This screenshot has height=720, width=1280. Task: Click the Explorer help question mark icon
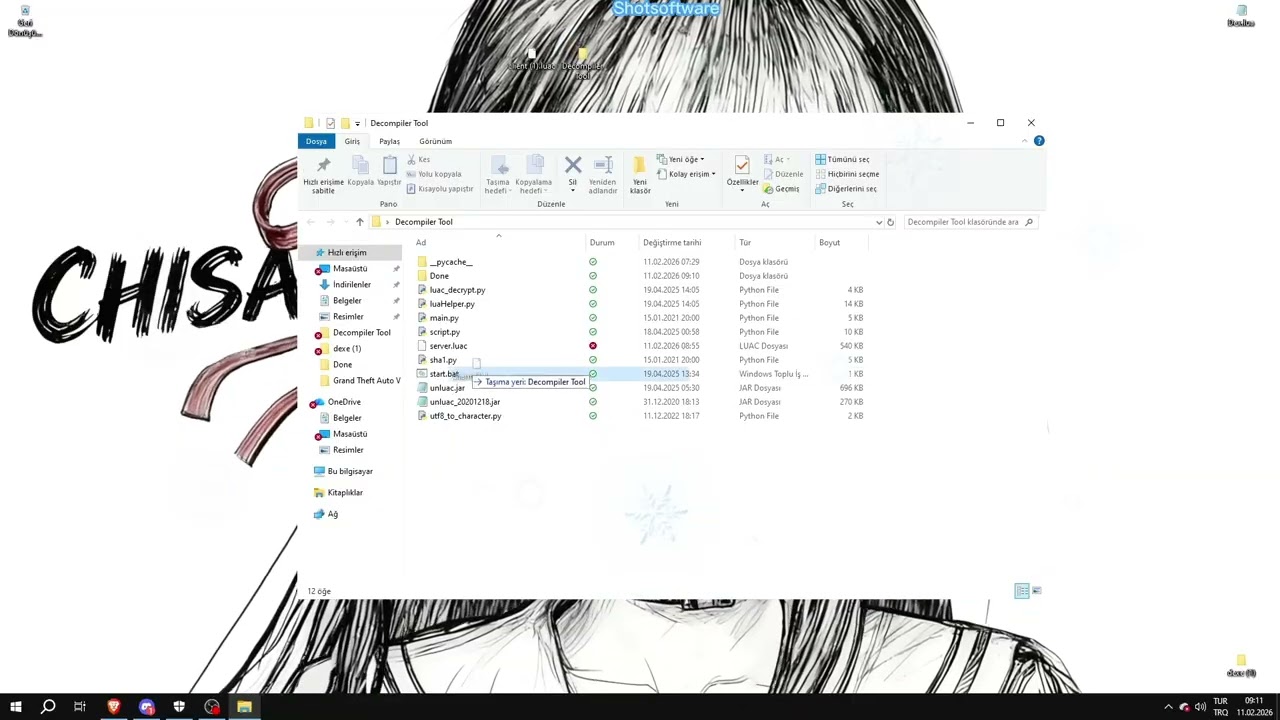tap(1039, 141)
